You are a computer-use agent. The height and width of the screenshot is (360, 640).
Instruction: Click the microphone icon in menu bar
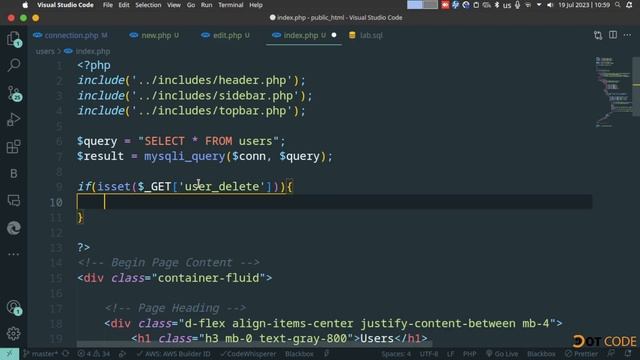coord(517,5)
